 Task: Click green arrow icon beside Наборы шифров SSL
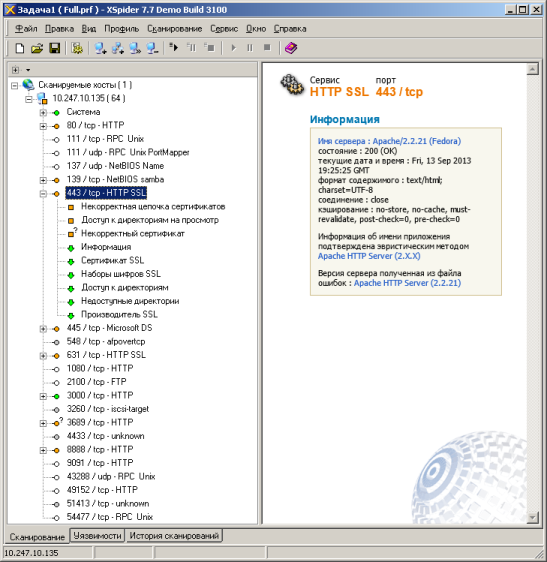click(71, 275)
